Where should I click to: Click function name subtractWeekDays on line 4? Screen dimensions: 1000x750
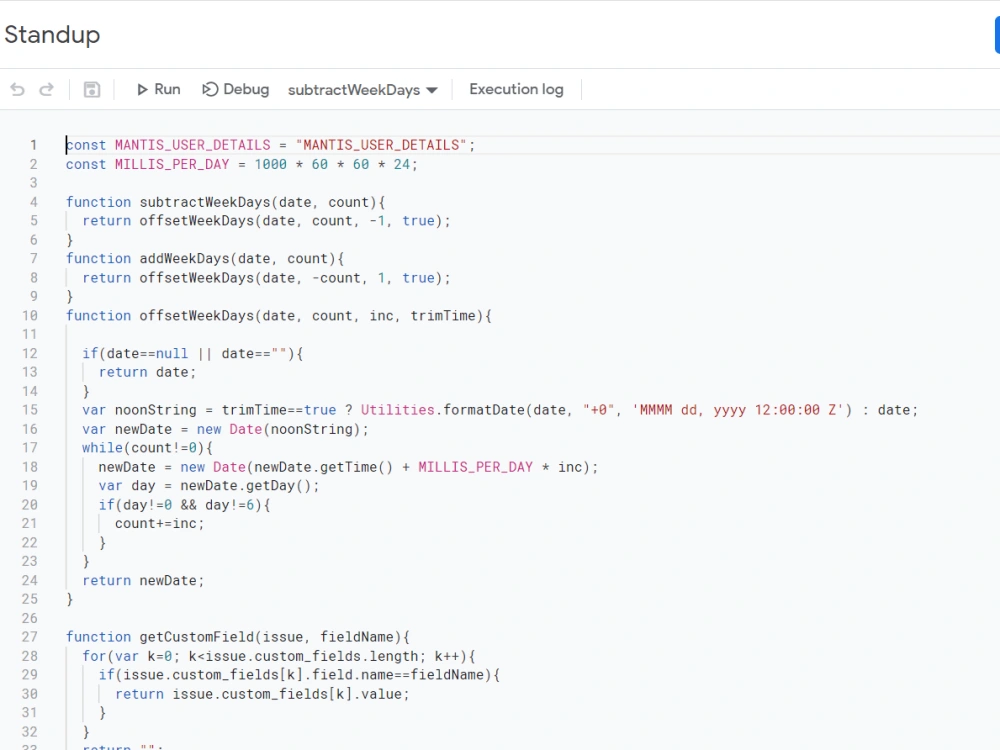[x=205, y=202]
